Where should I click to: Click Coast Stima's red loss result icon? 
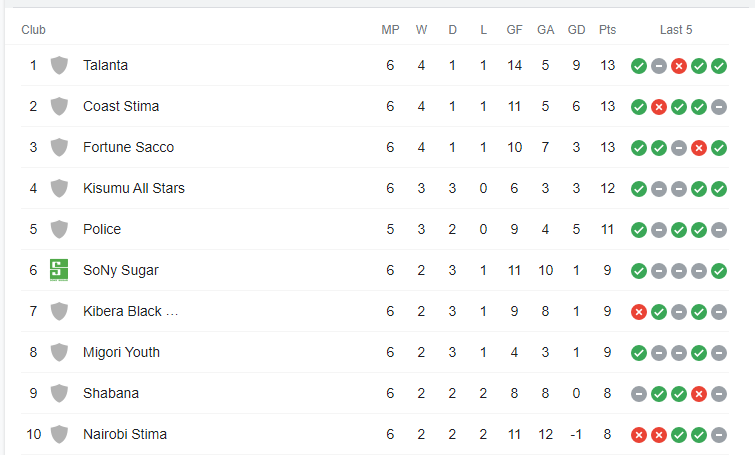(659, 107)
